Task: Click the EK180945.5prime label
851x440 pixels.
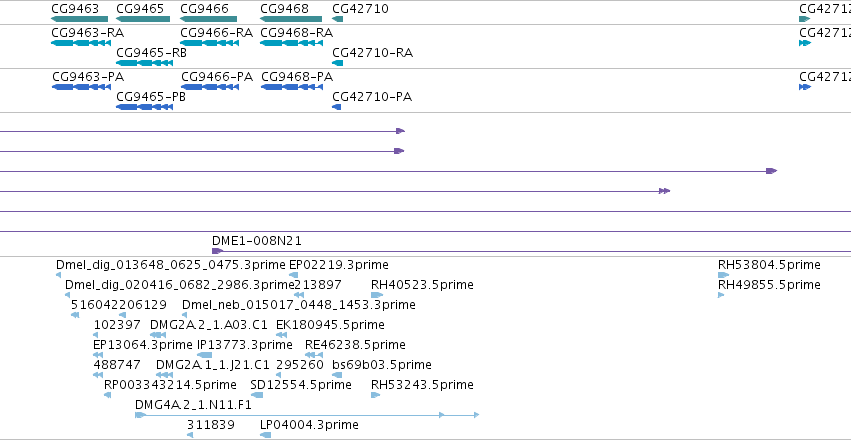Action: coord(330,325)
